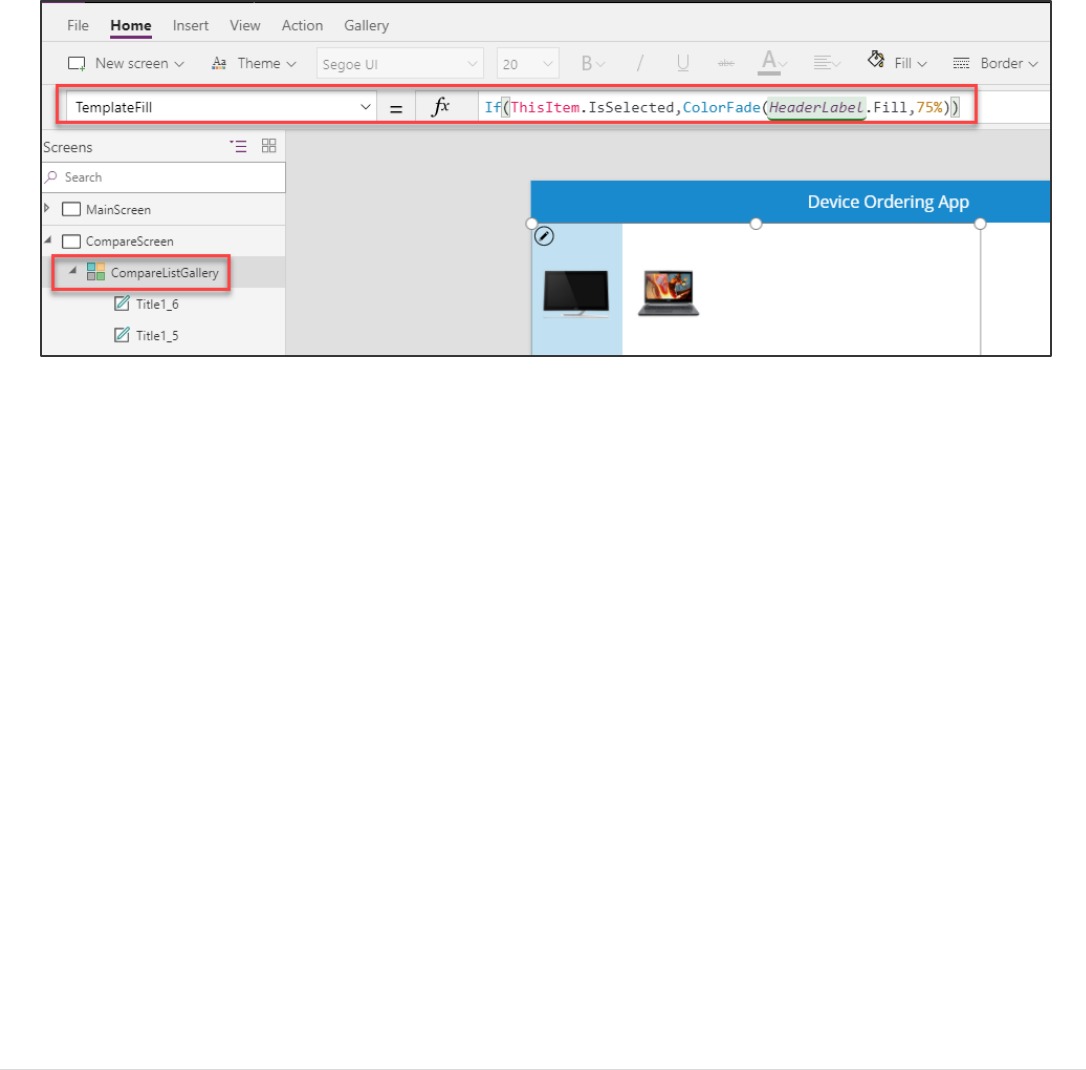The width and height of the screenshot is (1086, 1070).
Task: Click the MainScreen screen icon
Action: [71, 210]
